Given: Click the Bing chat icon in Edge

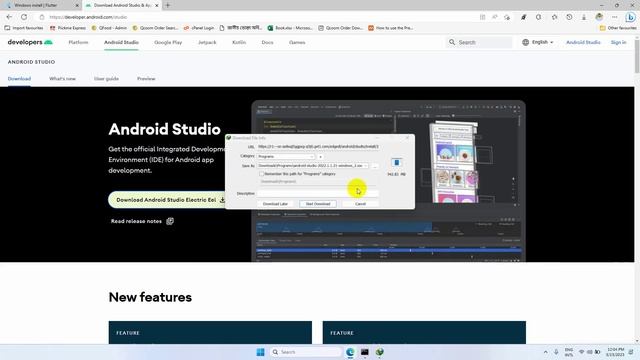Looking at the screenshot, I should pos(630,17).
